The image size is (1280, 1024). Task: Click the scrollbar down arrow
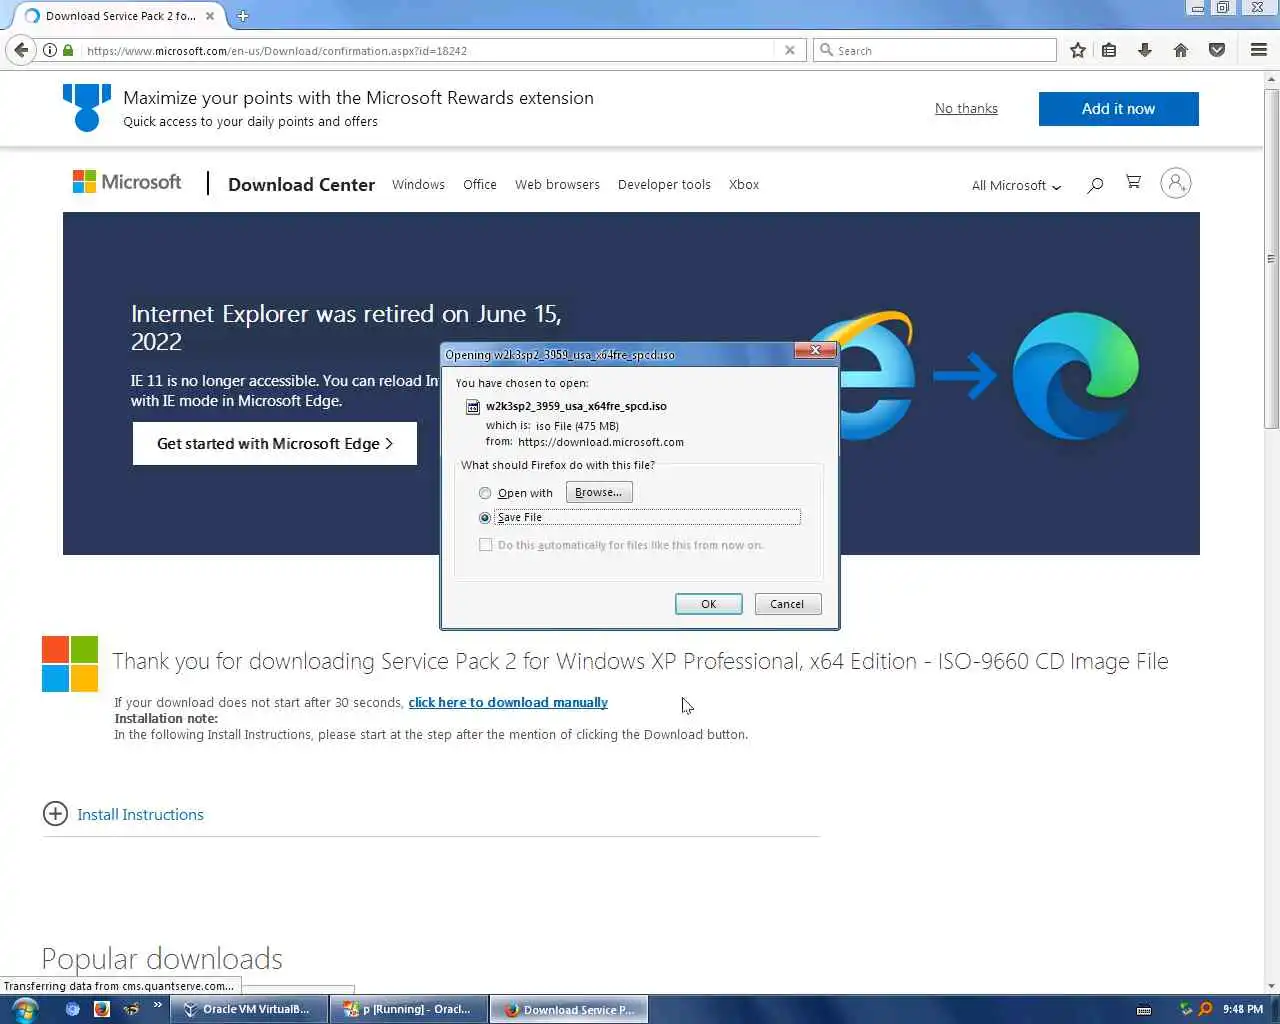click(1271, 986)
